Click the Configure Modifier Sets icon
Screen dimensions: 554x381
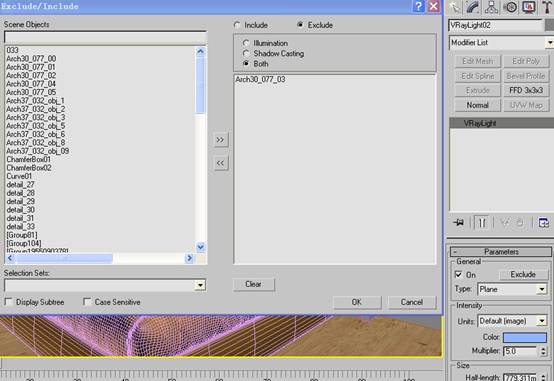543,223
